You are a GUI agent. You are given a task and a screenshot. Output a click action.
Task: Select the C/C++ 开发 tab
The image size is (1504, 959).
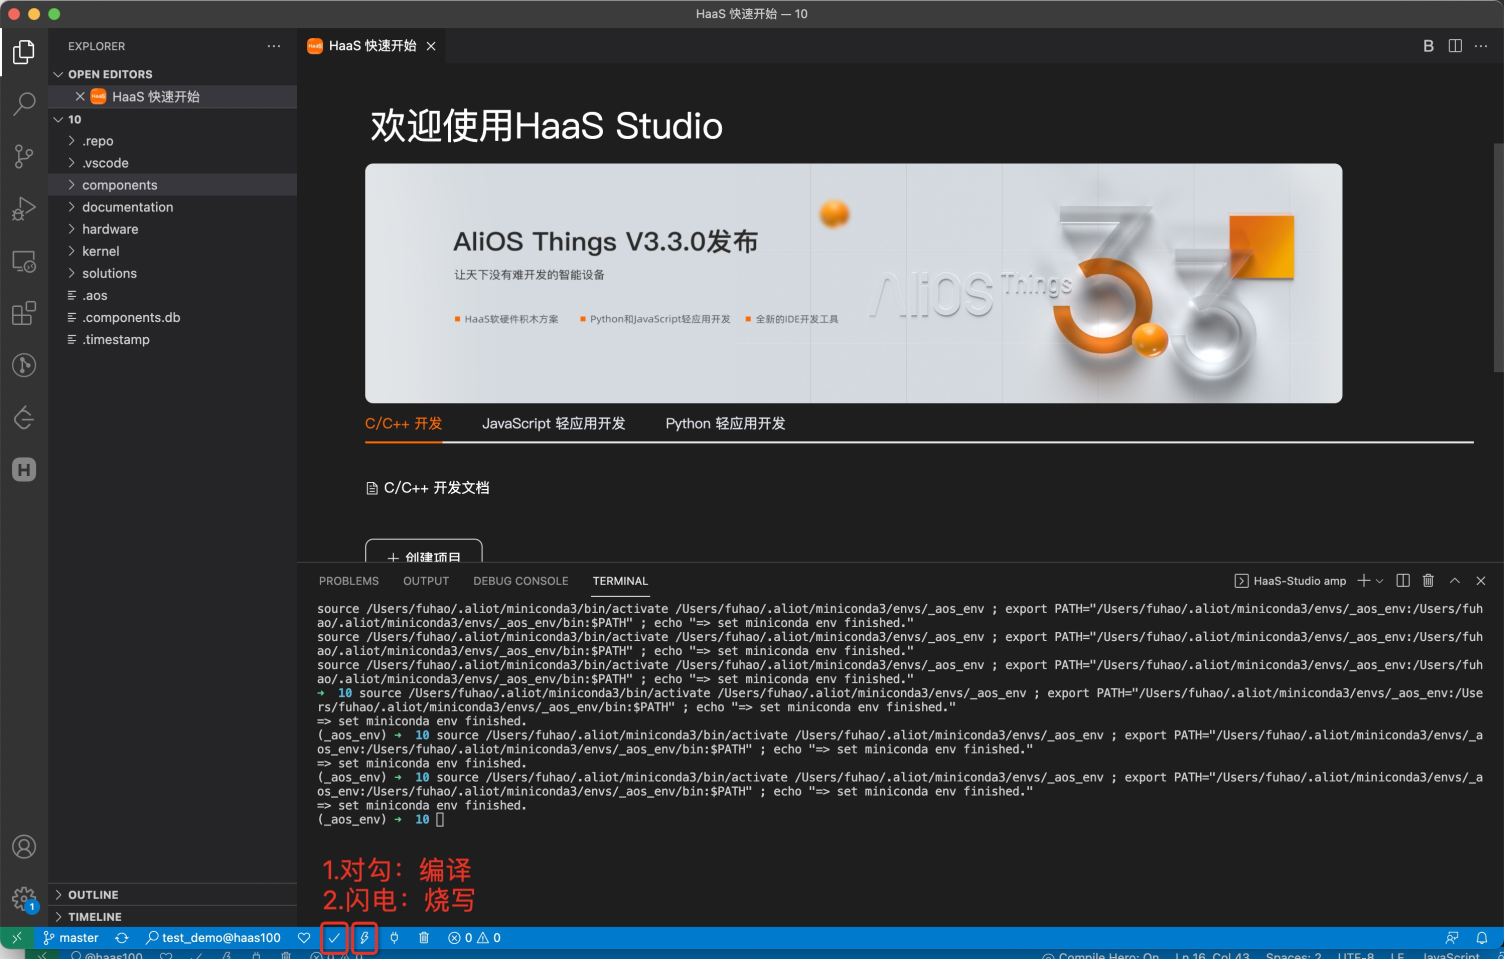(403, 424)
